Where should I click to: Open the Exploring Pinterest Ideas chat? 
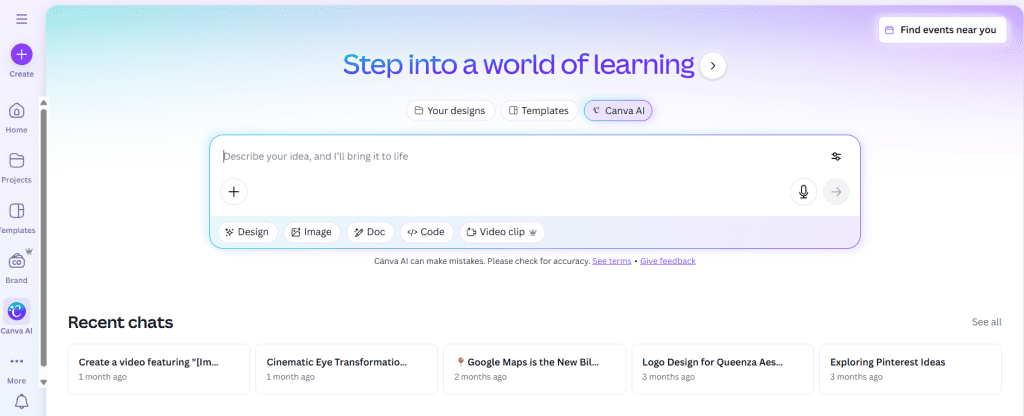(910, 369)
